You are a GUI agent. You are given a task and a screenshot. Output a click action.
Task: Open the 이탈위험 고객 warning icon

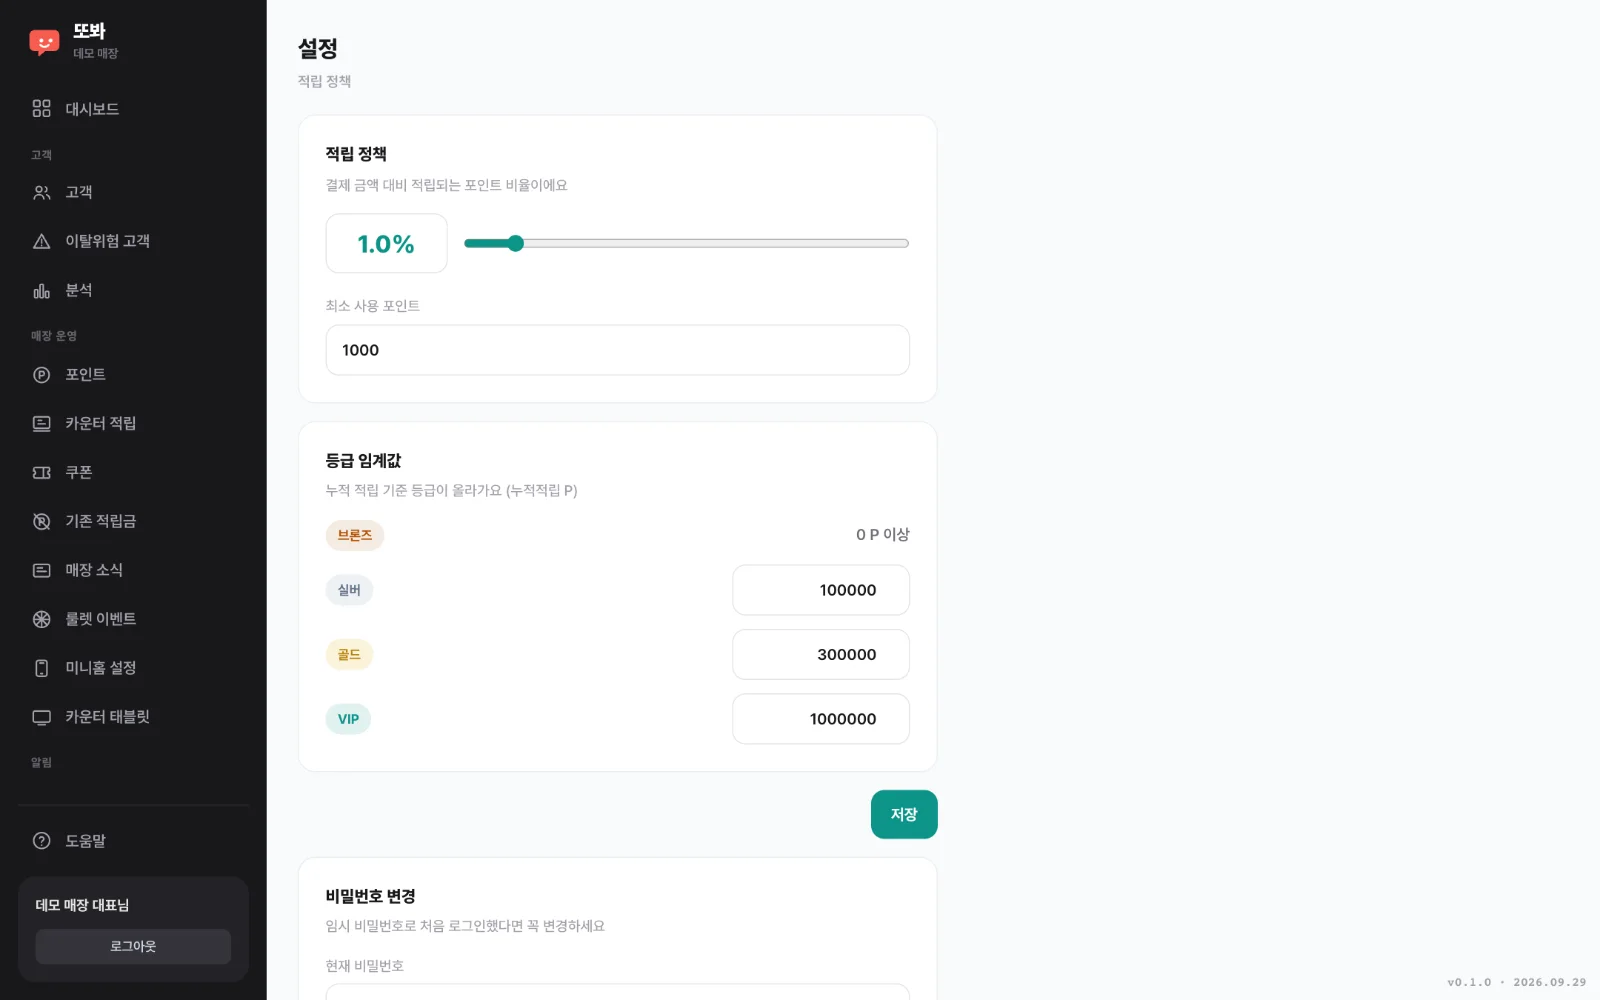[41, 241]
